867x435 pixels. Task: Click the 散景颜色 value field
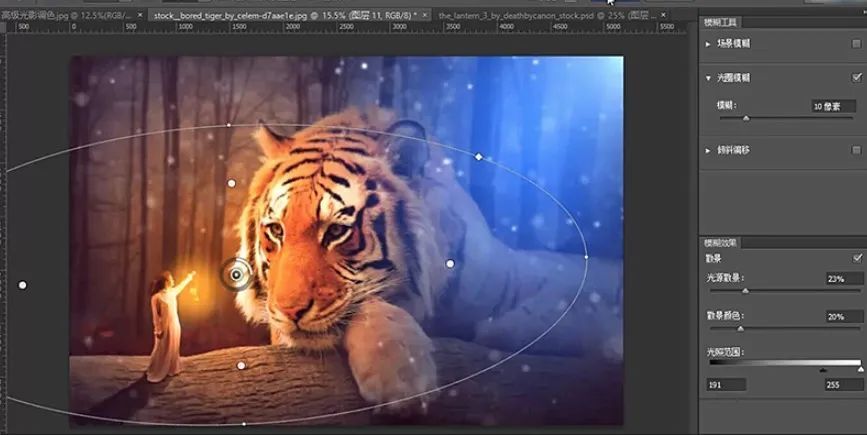pyautogui.click(x=842, y=316)
